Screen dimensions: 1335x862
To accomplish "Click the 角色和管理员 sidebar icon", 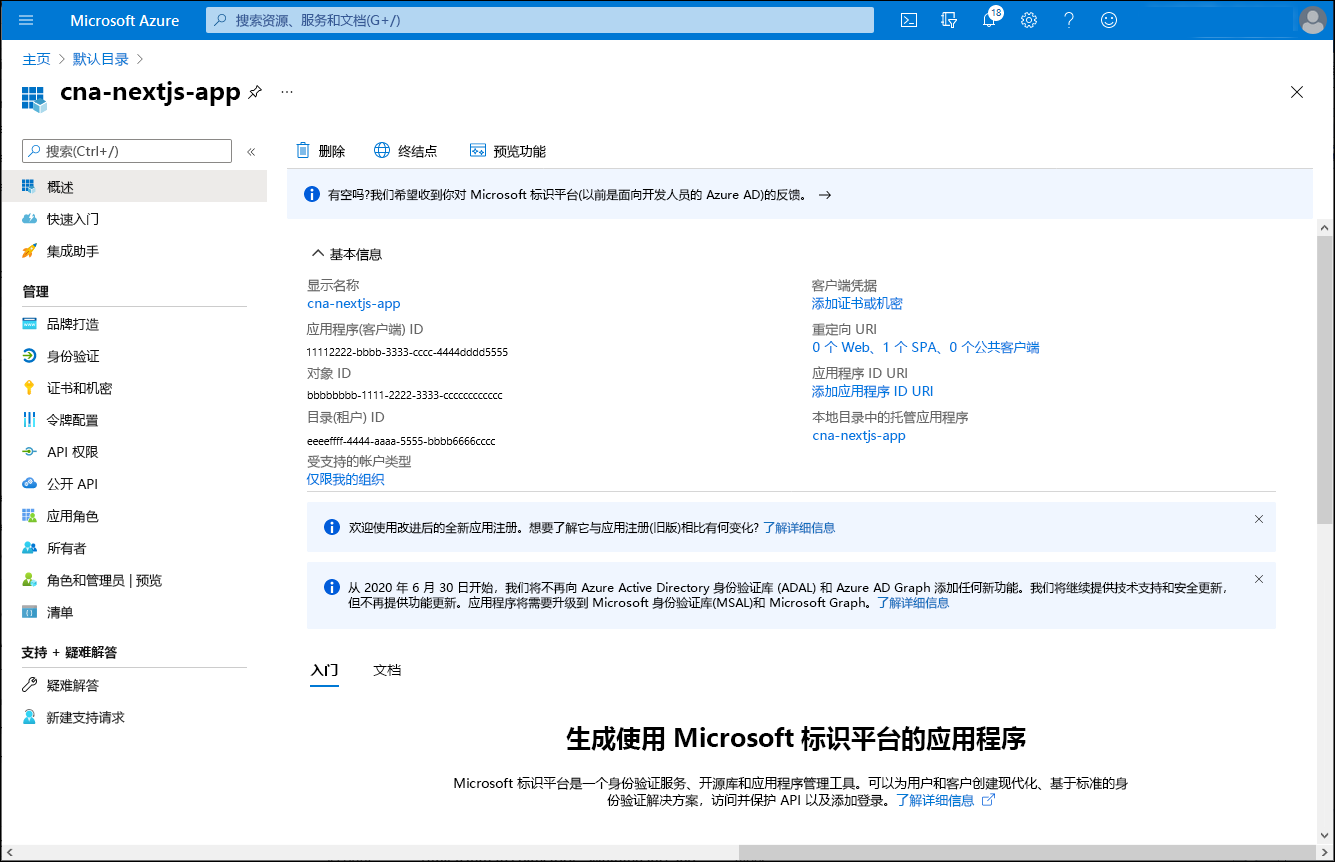I will coord(29,580).
